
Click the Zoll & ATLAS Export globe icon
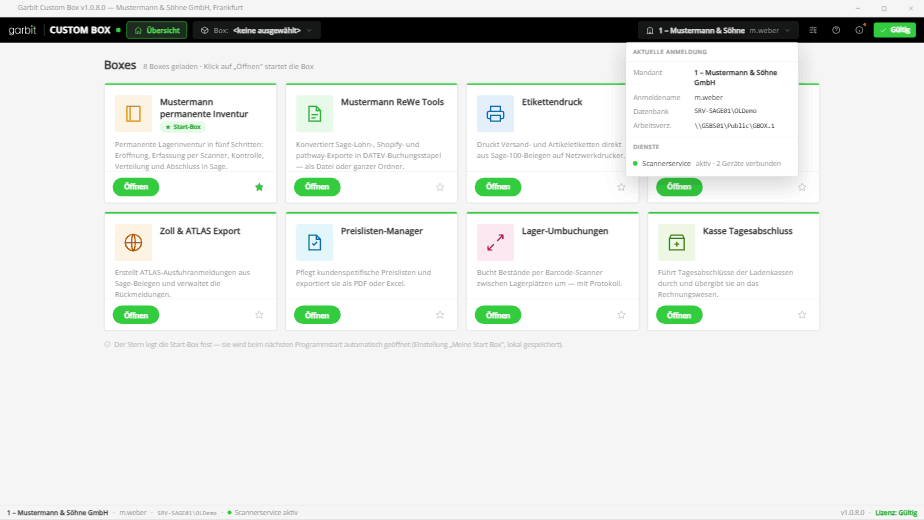(x=133, y=242)
